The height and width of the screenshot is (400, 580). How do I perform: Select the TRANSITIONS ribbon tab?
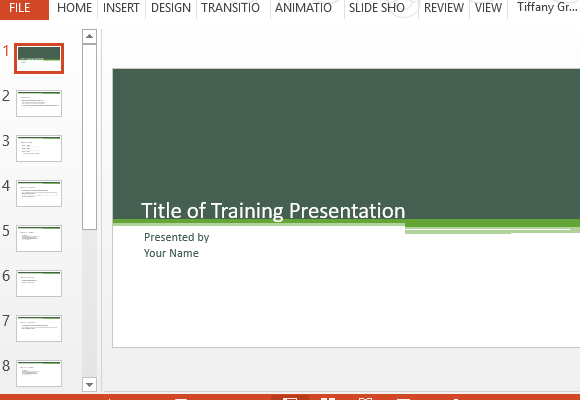[230, 8]
